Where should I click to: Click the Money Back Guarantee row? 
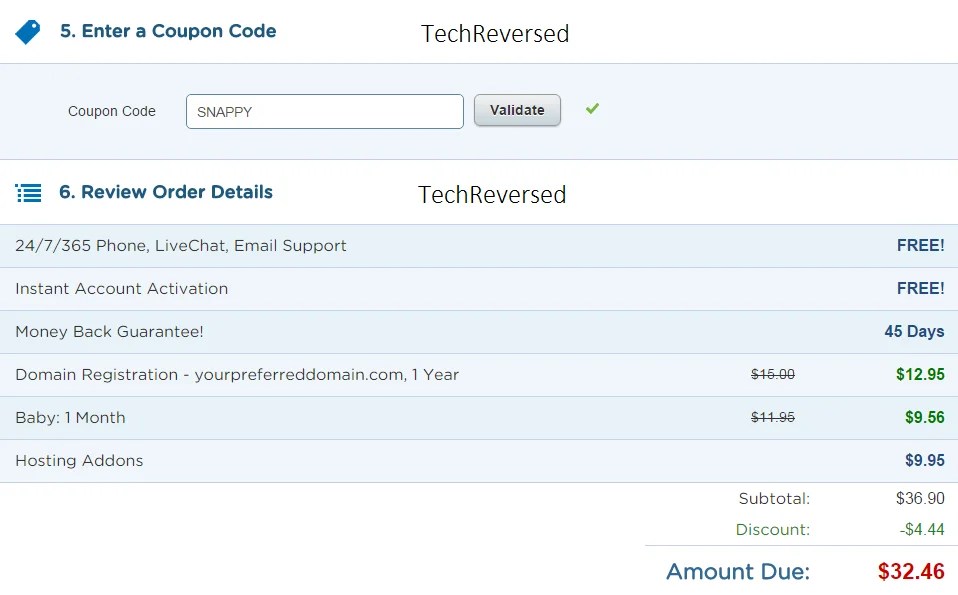click(x=479, y=331)
